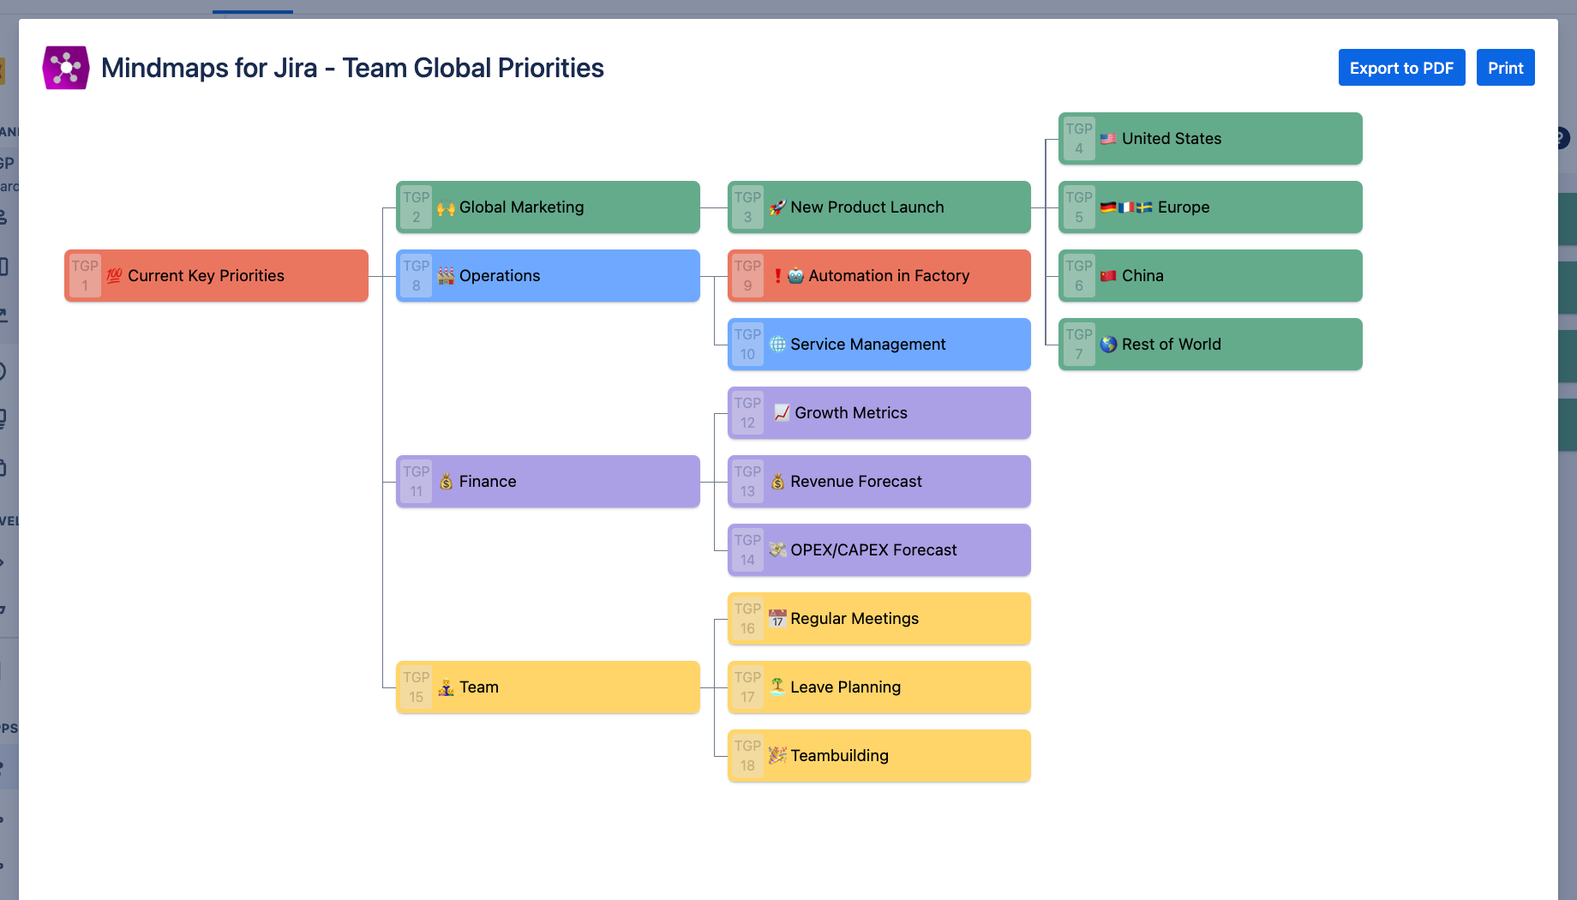Click the Teambuilding node
The height and width of the screenshot is (900, 1577).
[879, 755]
